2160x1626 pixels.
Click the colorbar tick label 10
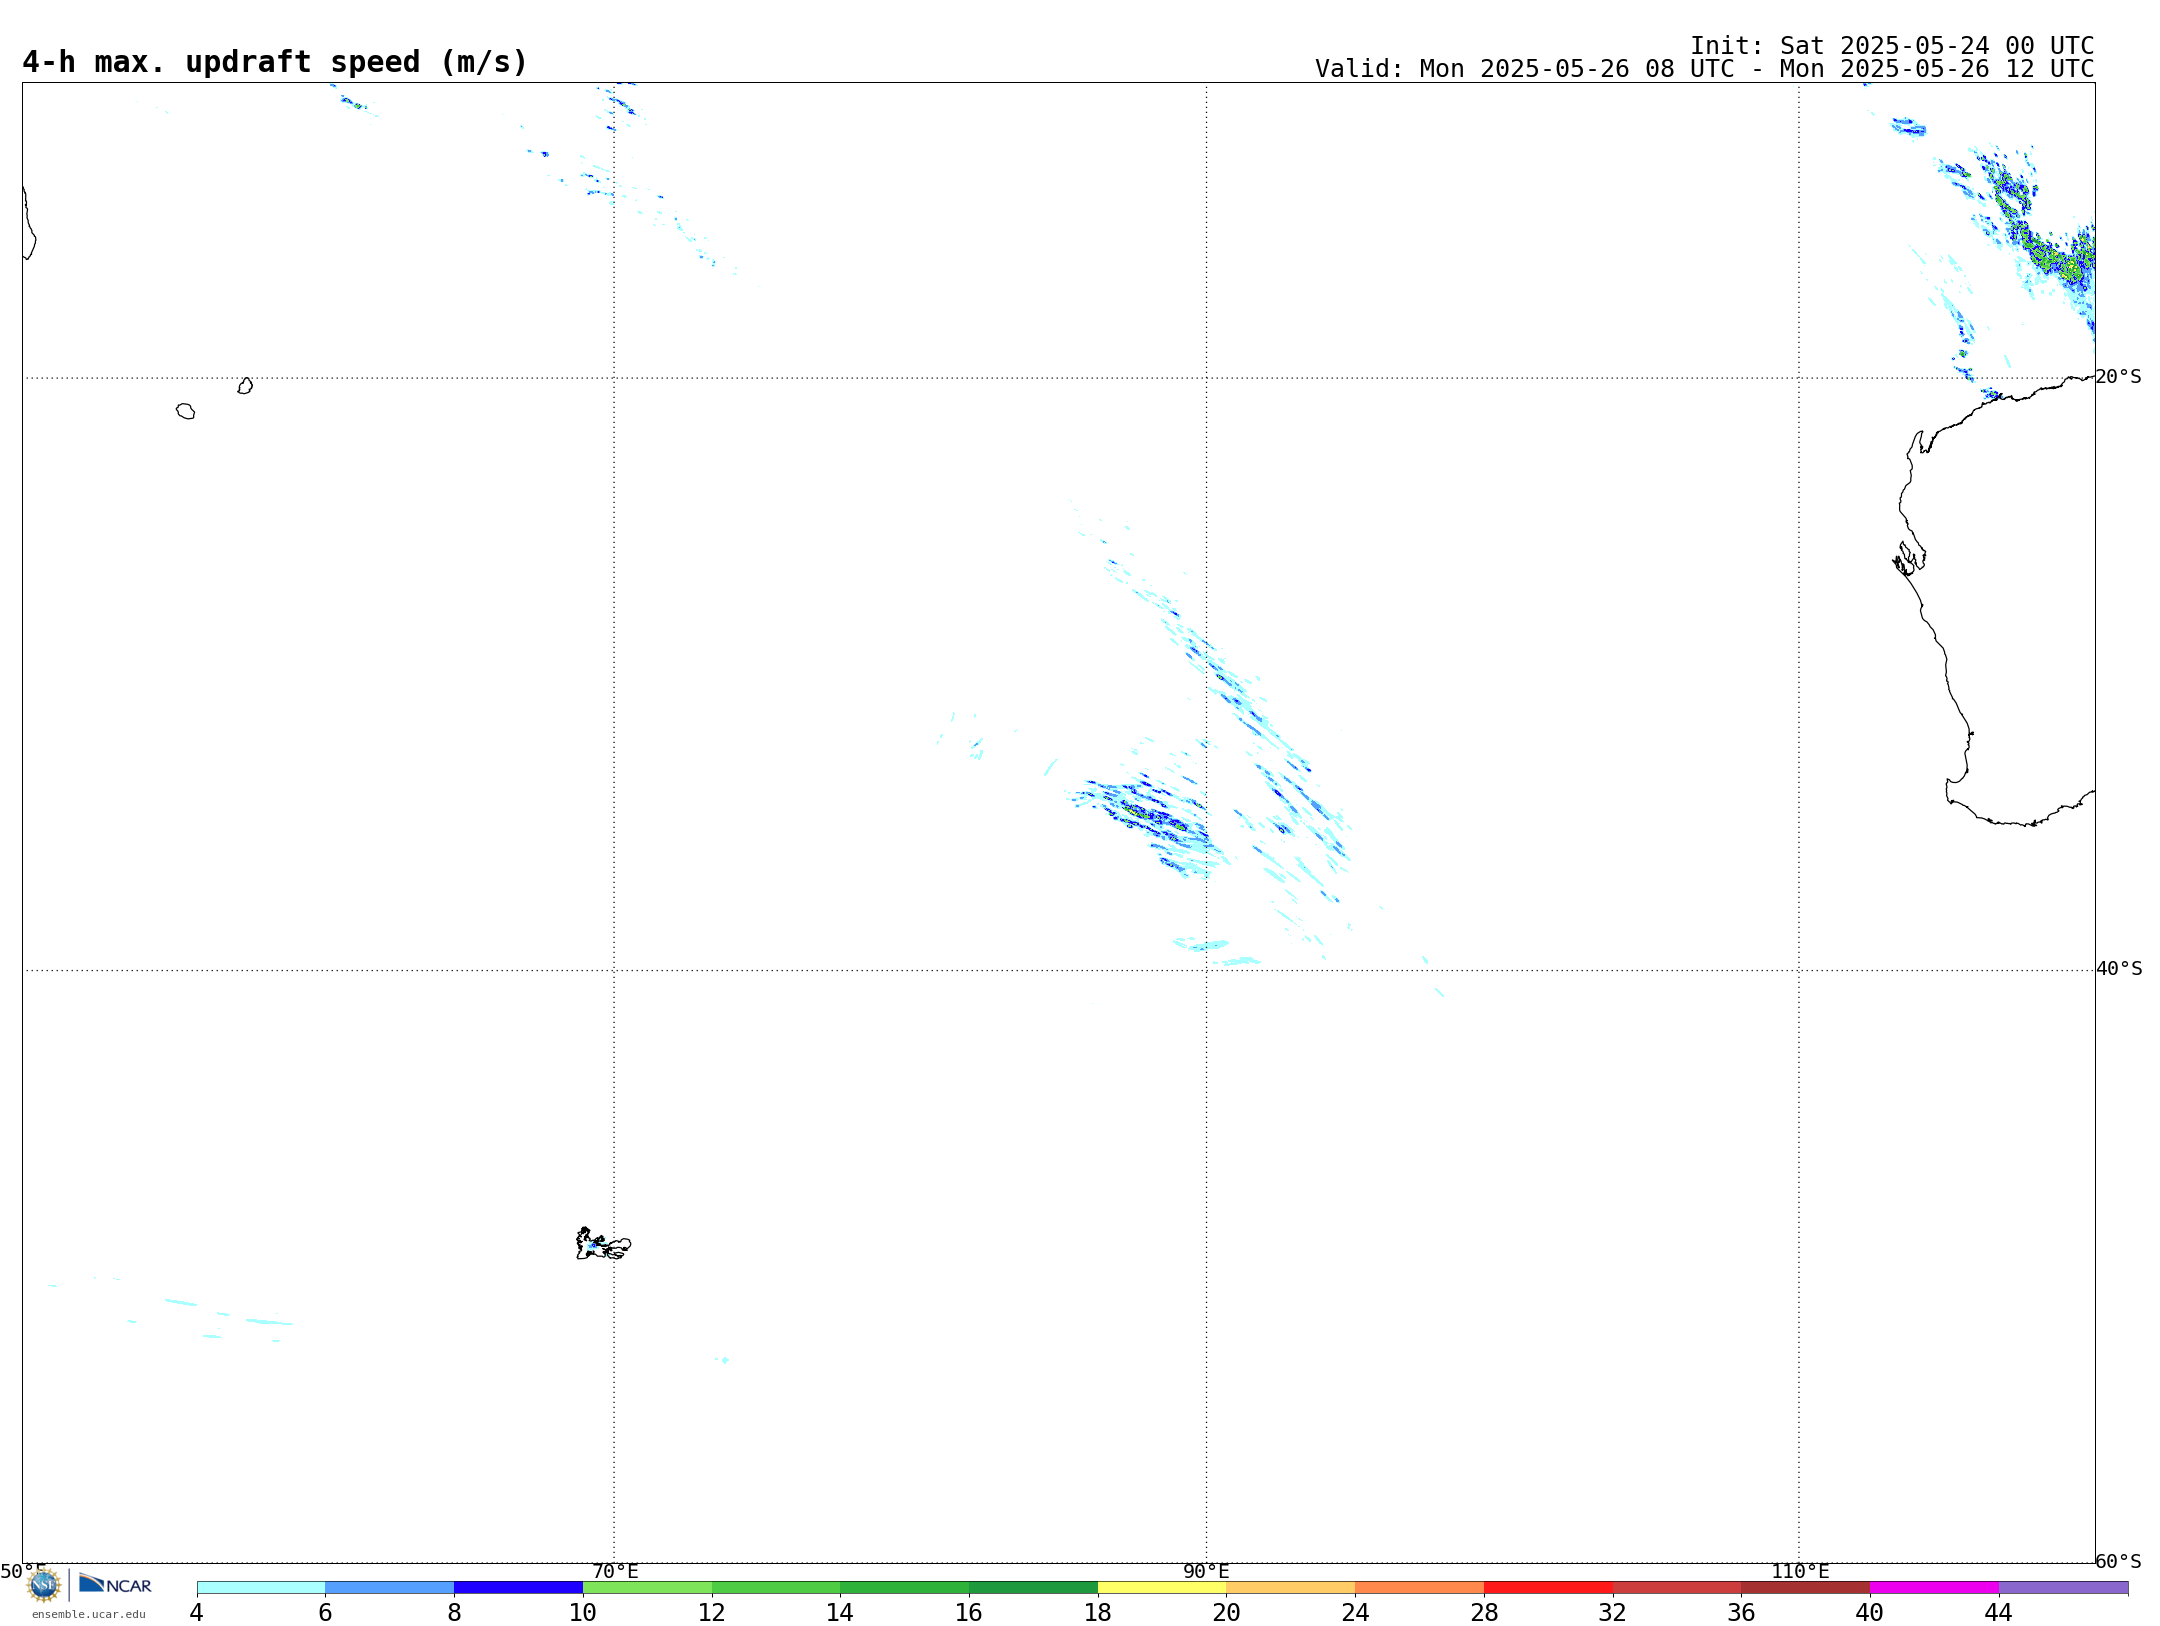tap(583, 1612)
